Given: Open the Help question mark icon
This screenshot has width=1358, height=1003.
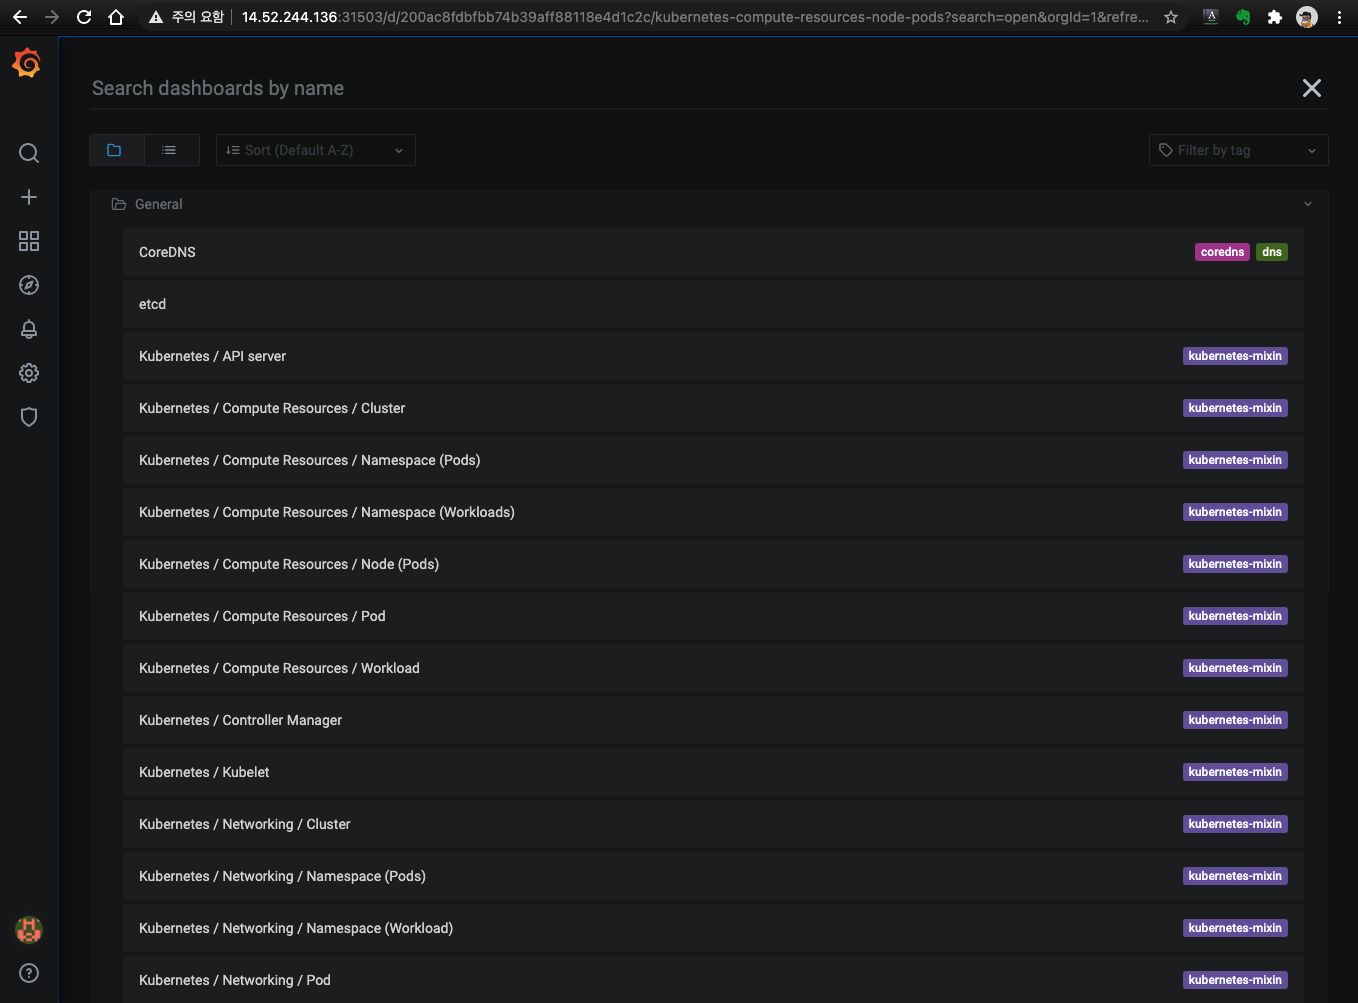Looking at the screenshot, I should pos(29,973).
